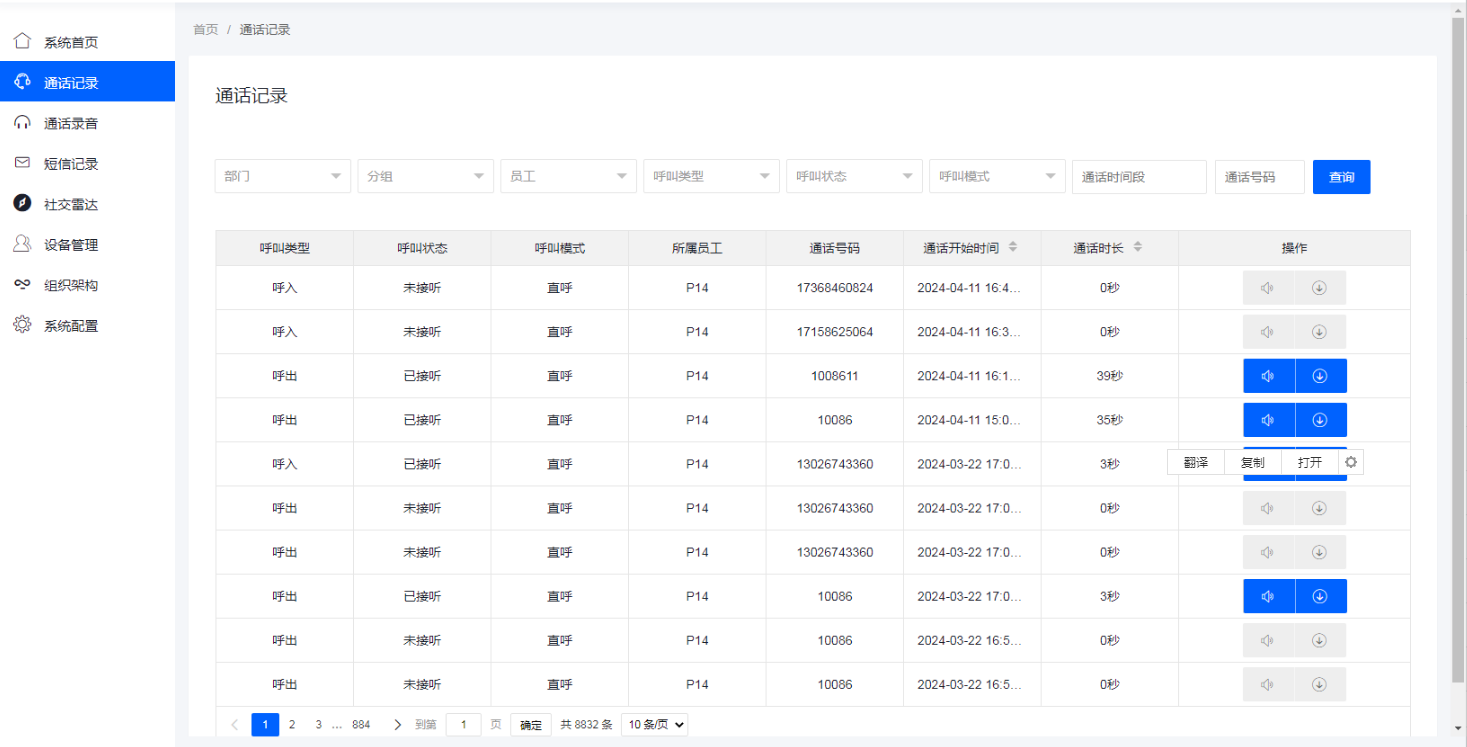Viewport: 1467px width, 747px height.
Task: Play the recording for the 1008611 call
Action: (x=1268, y=375)
